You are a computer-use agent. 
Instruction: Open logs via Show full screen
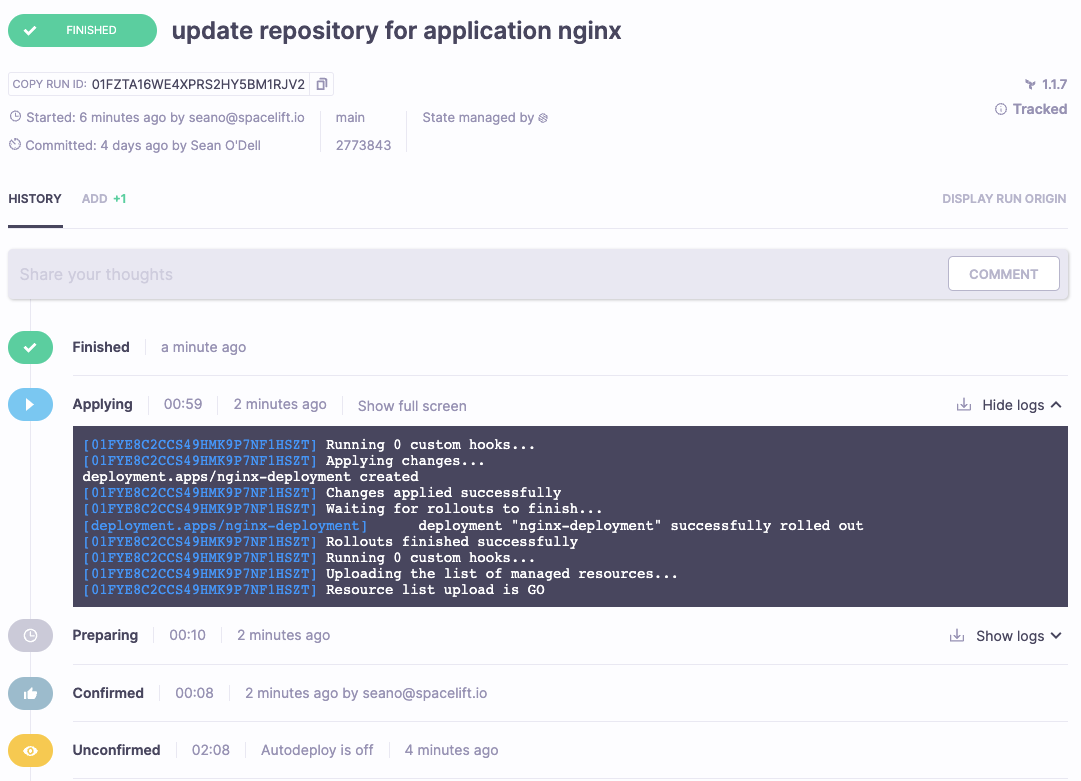click(412, 405)
